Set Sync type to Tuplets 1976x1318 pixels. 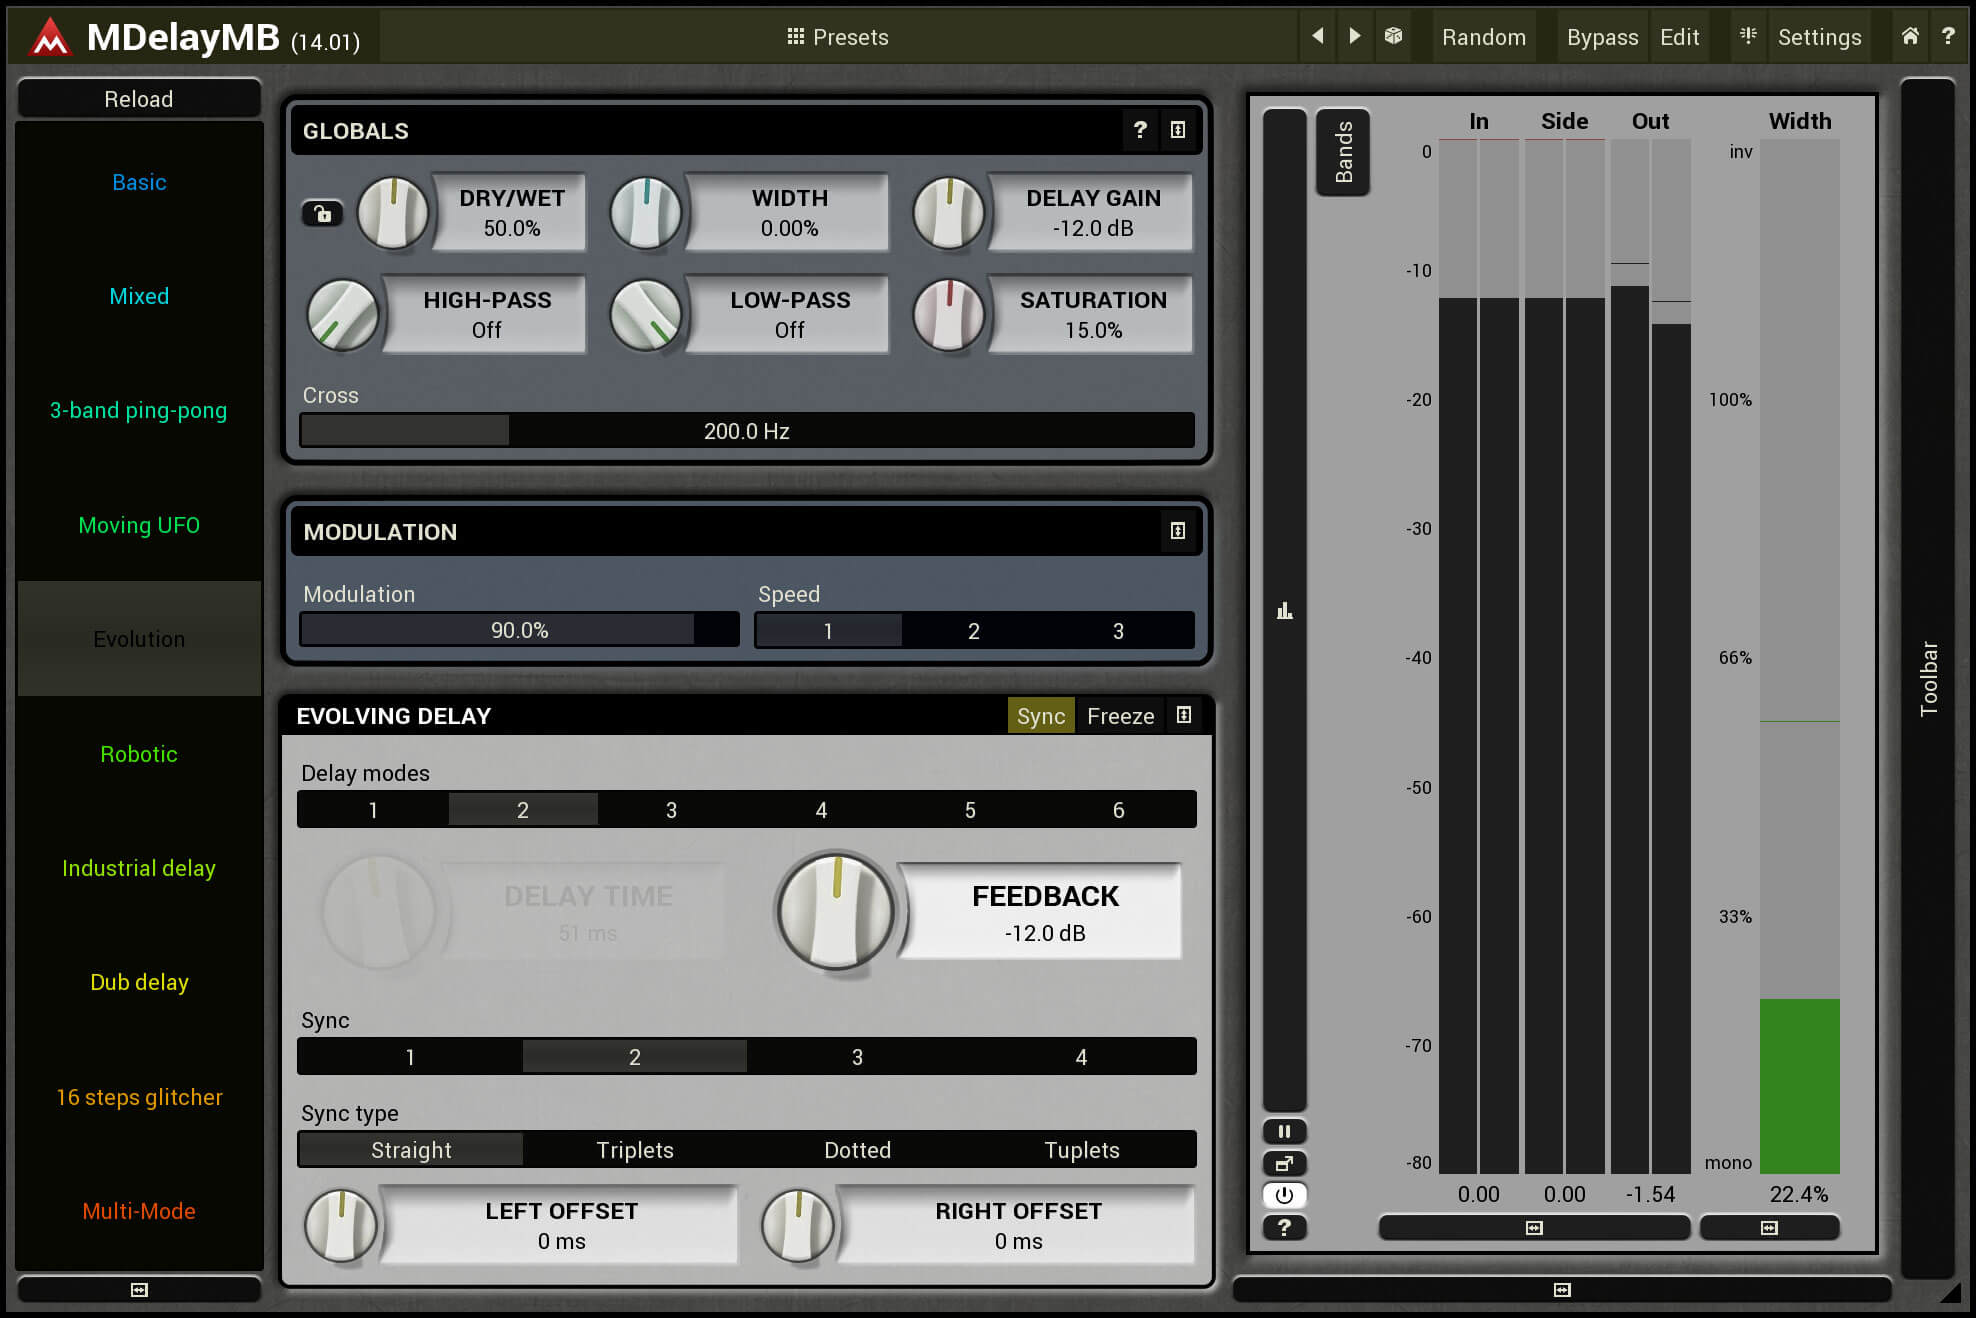[x=1082, y=1150]
